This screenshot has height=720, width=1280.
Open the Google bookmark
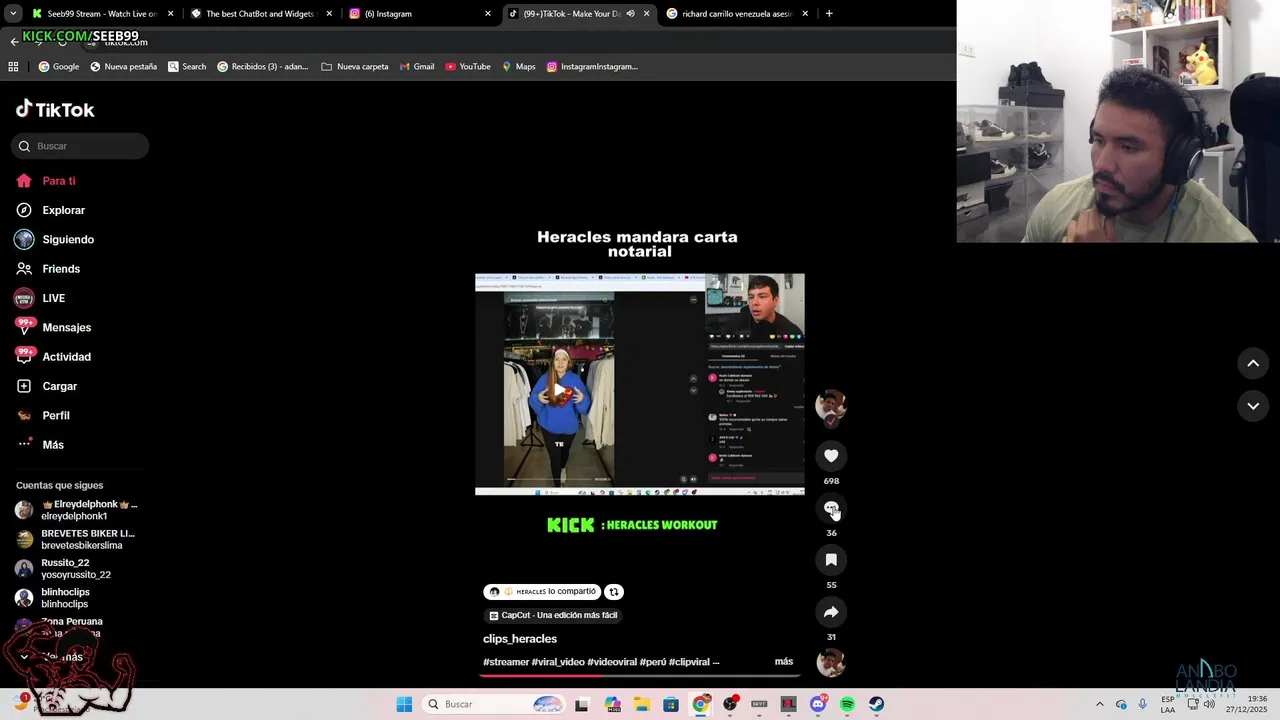click(58, 67)
